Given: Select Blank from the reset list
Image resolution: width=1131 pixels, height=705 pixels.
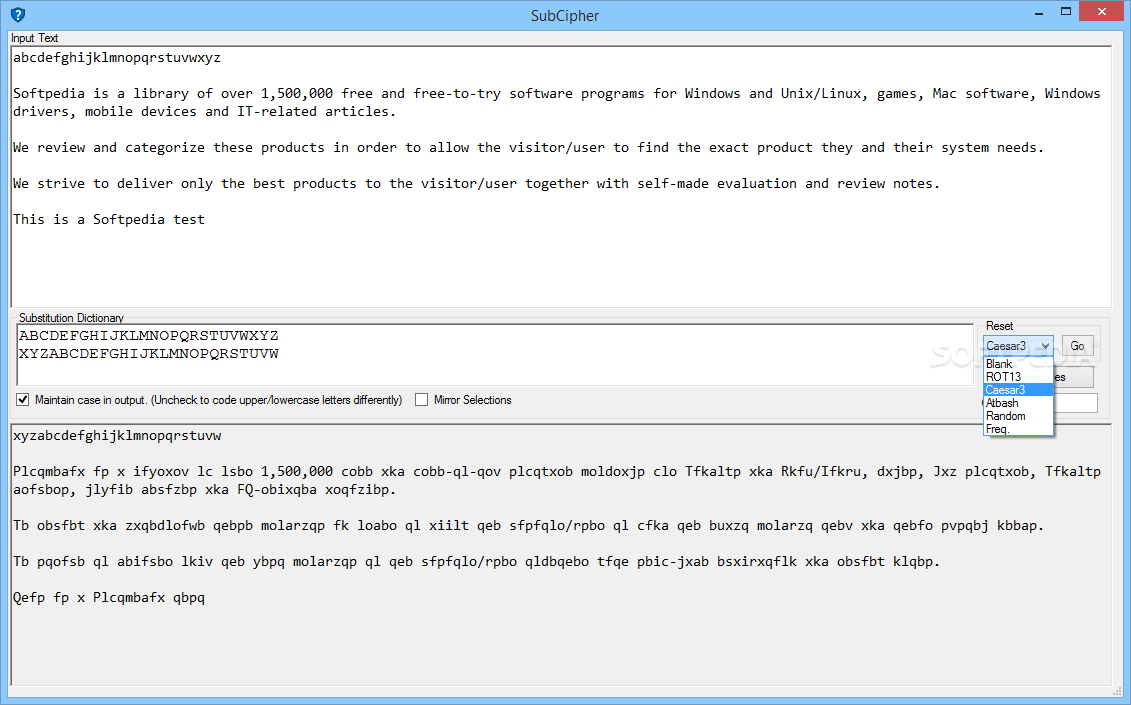Looking at the screenshot, I should pyautogui.click(x=1018, y=364).
